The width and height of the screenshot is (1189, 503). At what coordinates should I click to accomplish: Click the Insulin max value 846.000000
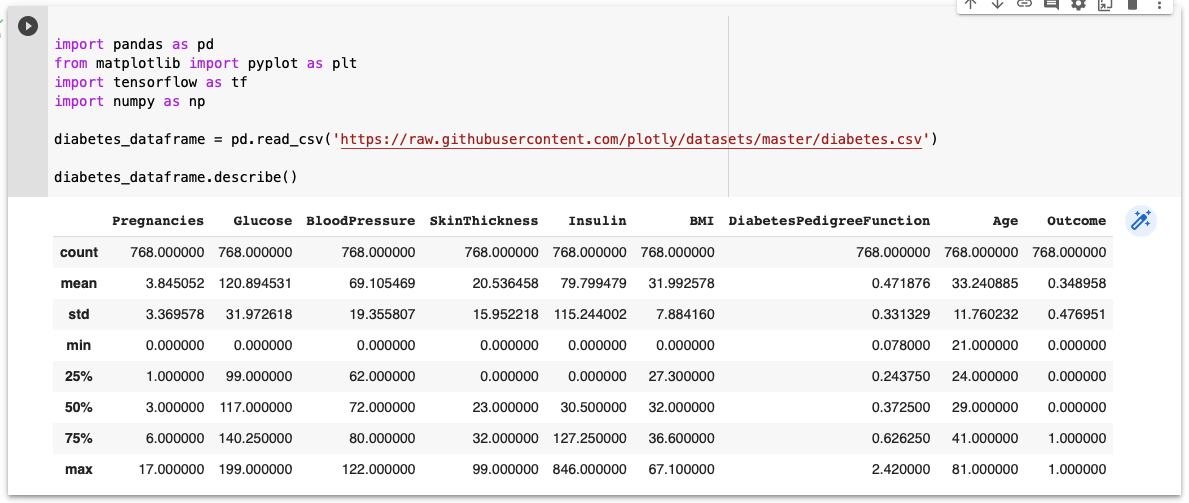click(589, 469)
